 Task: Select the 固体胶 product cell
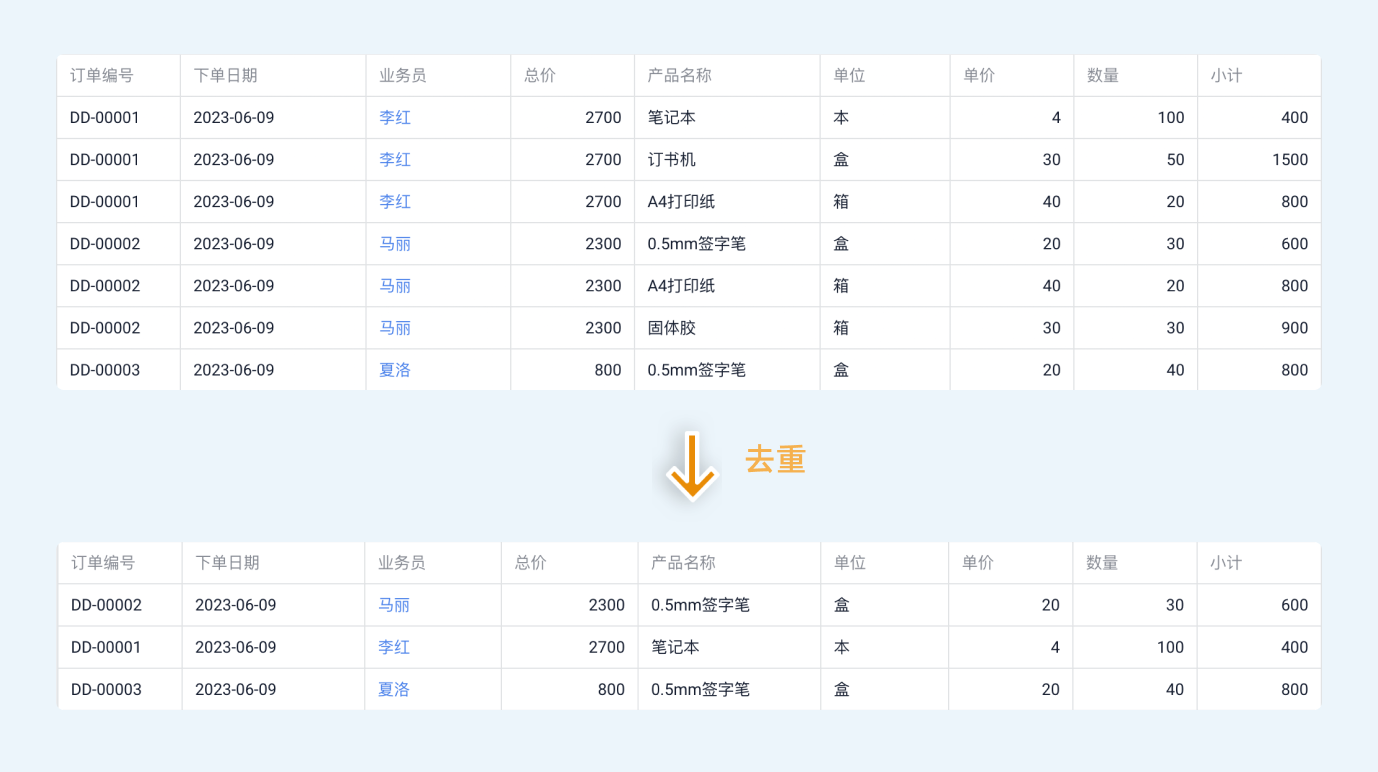[672, 328]
